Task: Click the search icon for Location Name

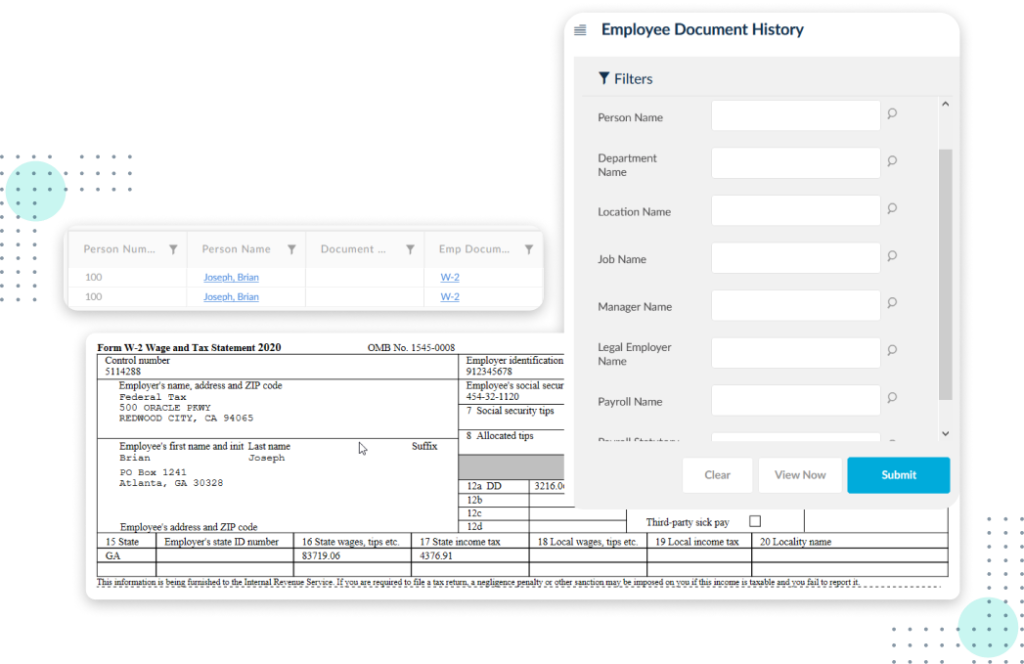Action: point(892,209)
